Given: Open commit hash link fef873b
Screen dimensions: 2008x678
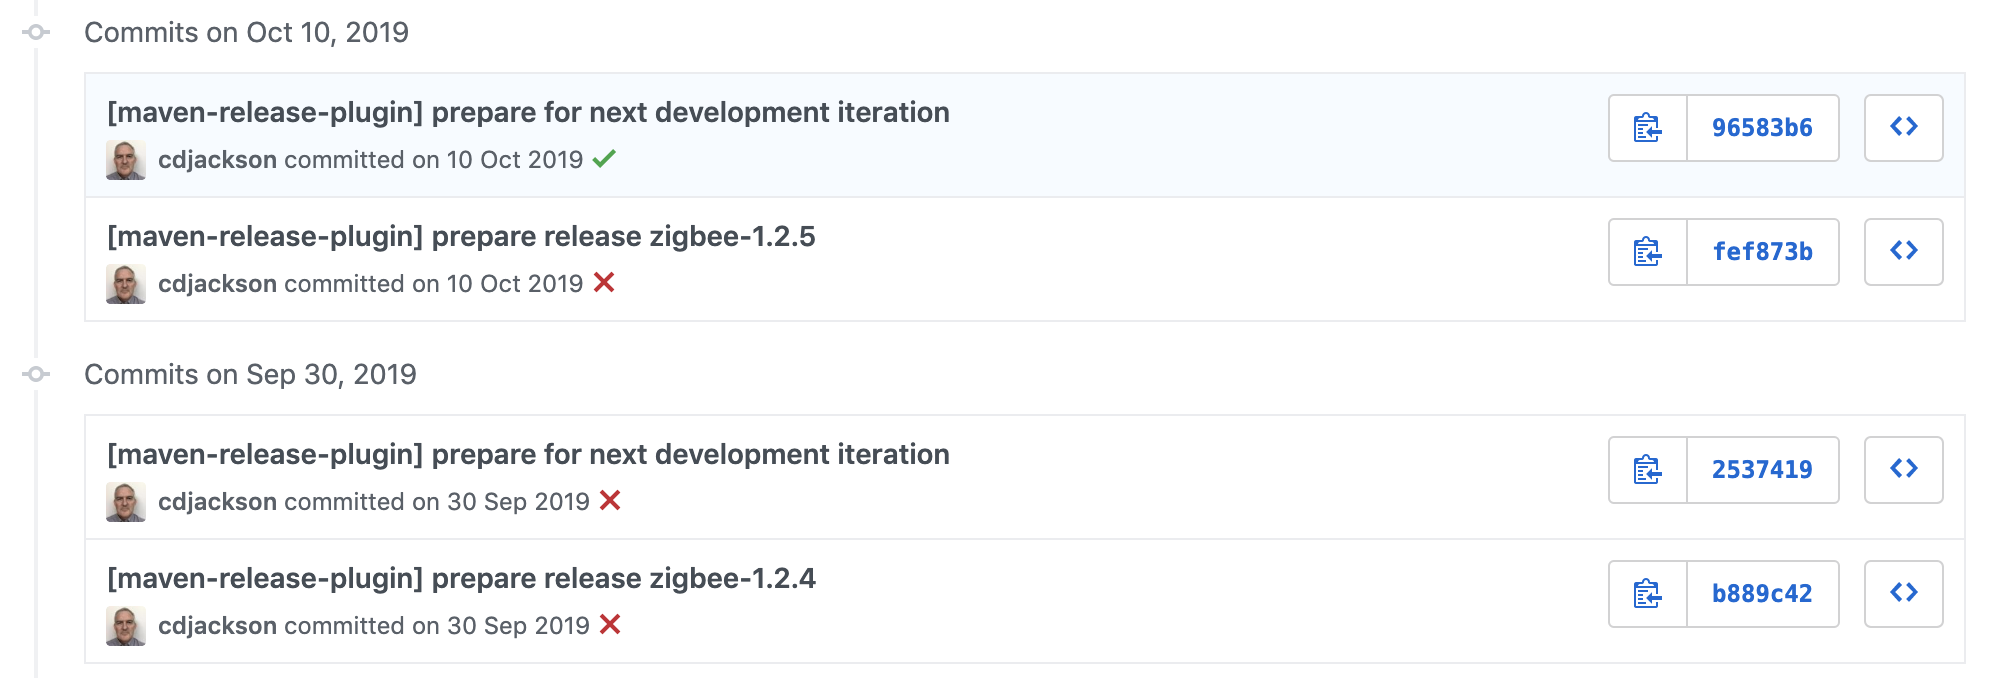Looking at the screenshot, I should [1762, 252].
